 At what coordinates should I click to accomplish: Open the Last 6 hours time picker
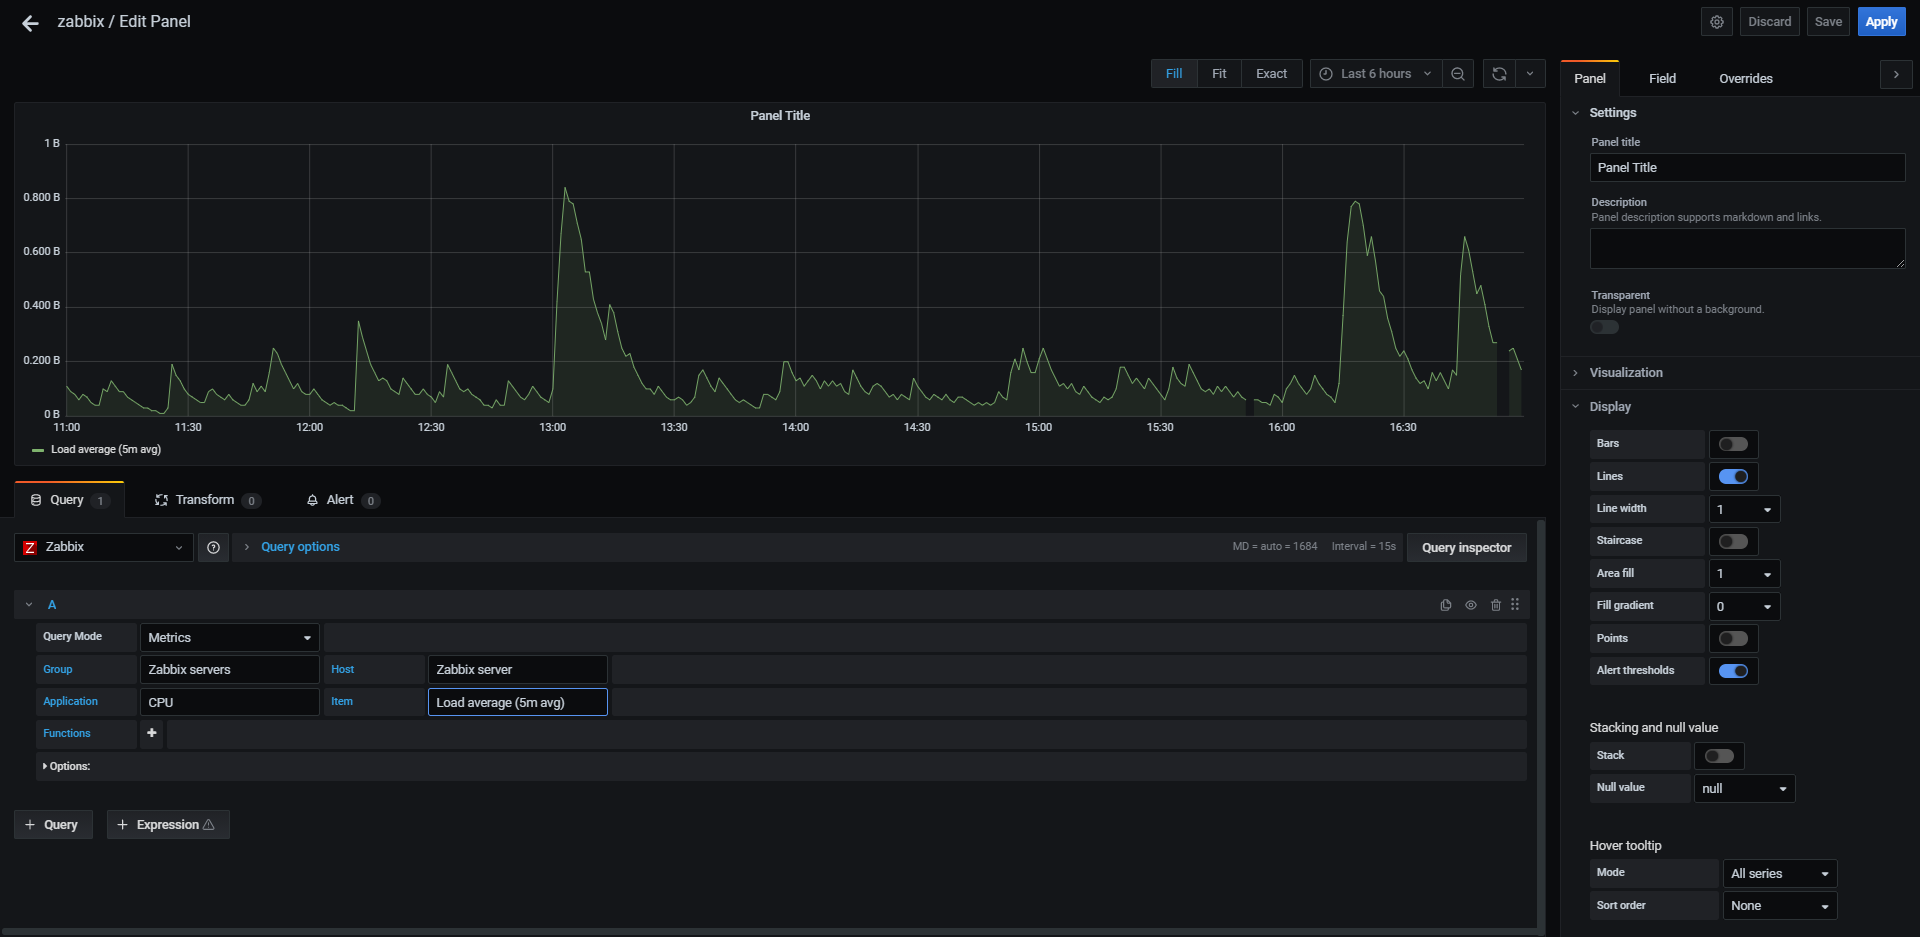(1376, 74)
